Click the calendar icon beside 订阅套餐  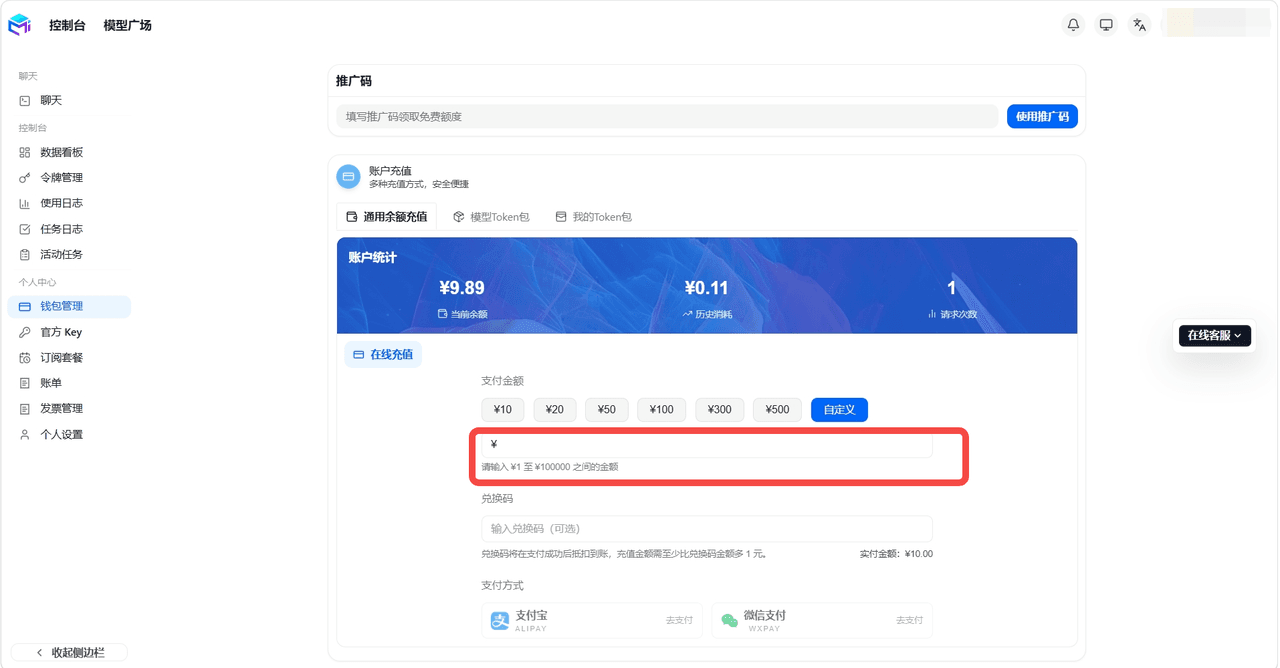(25, 358)
